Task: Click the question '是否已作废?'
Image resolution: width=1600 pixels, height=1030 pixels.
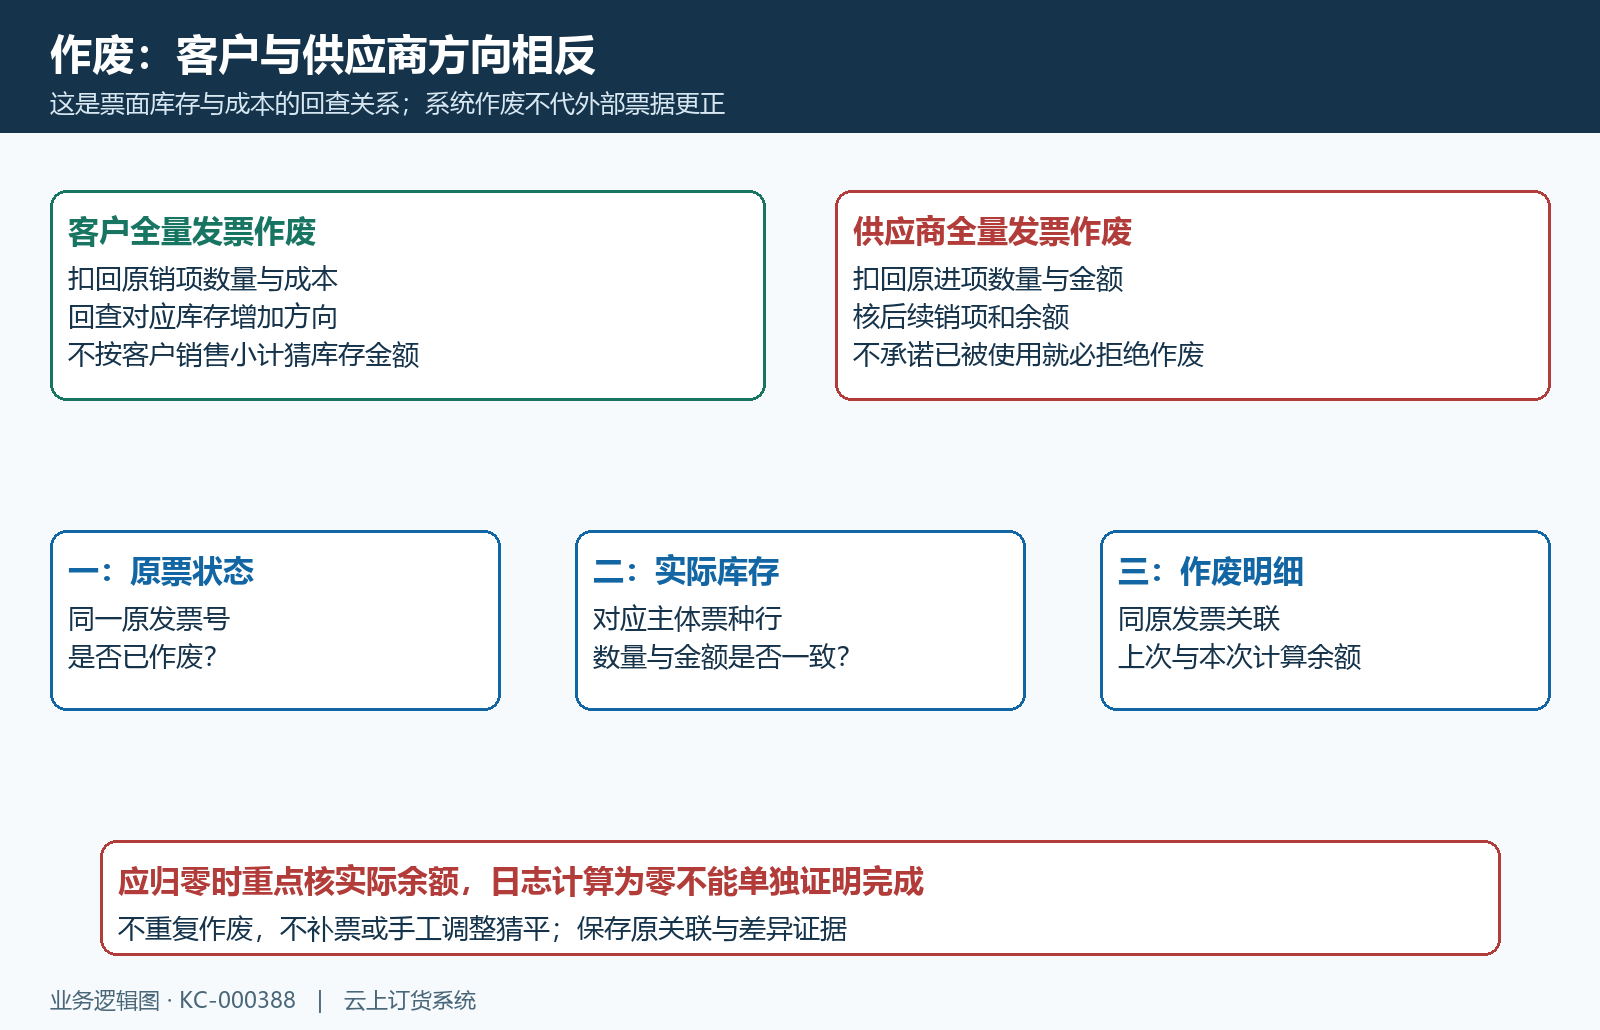Action: (142, 657)
